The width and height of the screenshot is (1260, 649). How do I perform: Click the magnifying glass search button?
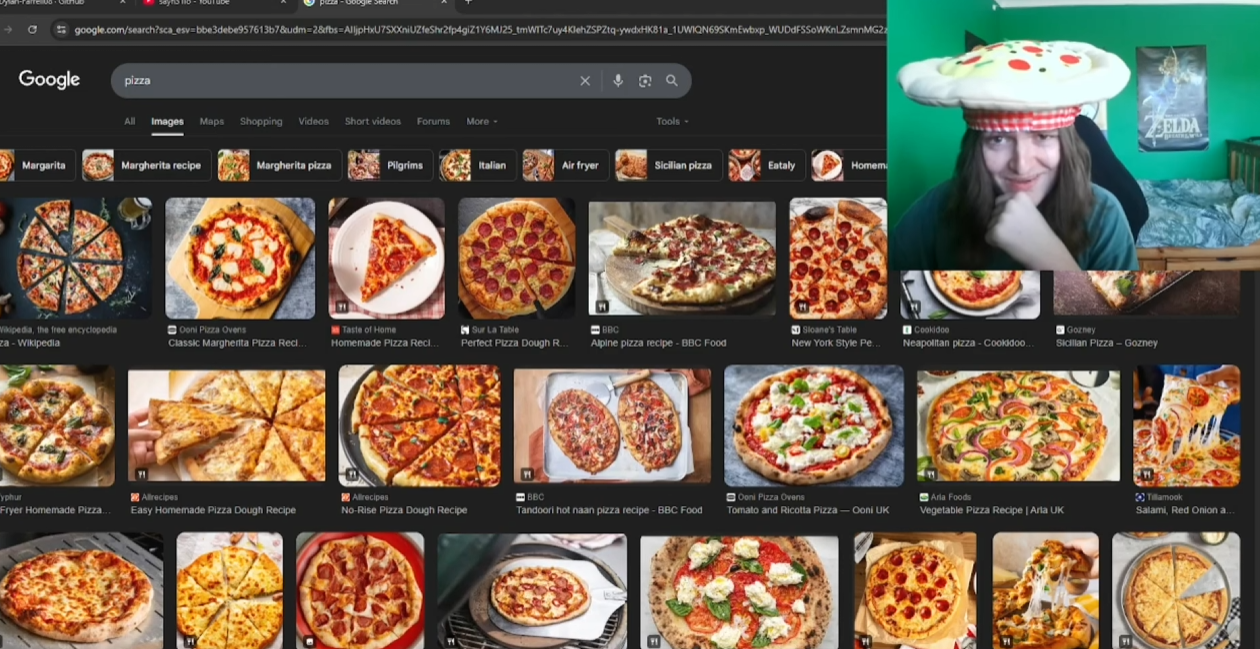672,81
